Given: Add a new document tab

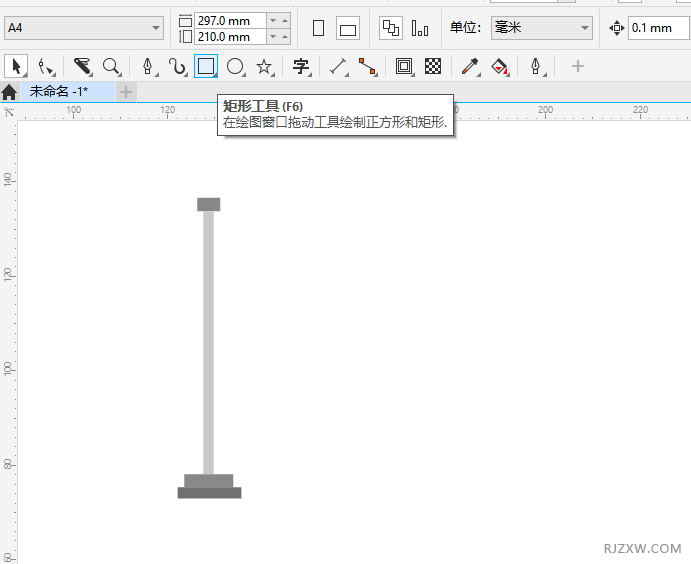Looking at the screenshot, I should 126,92.
